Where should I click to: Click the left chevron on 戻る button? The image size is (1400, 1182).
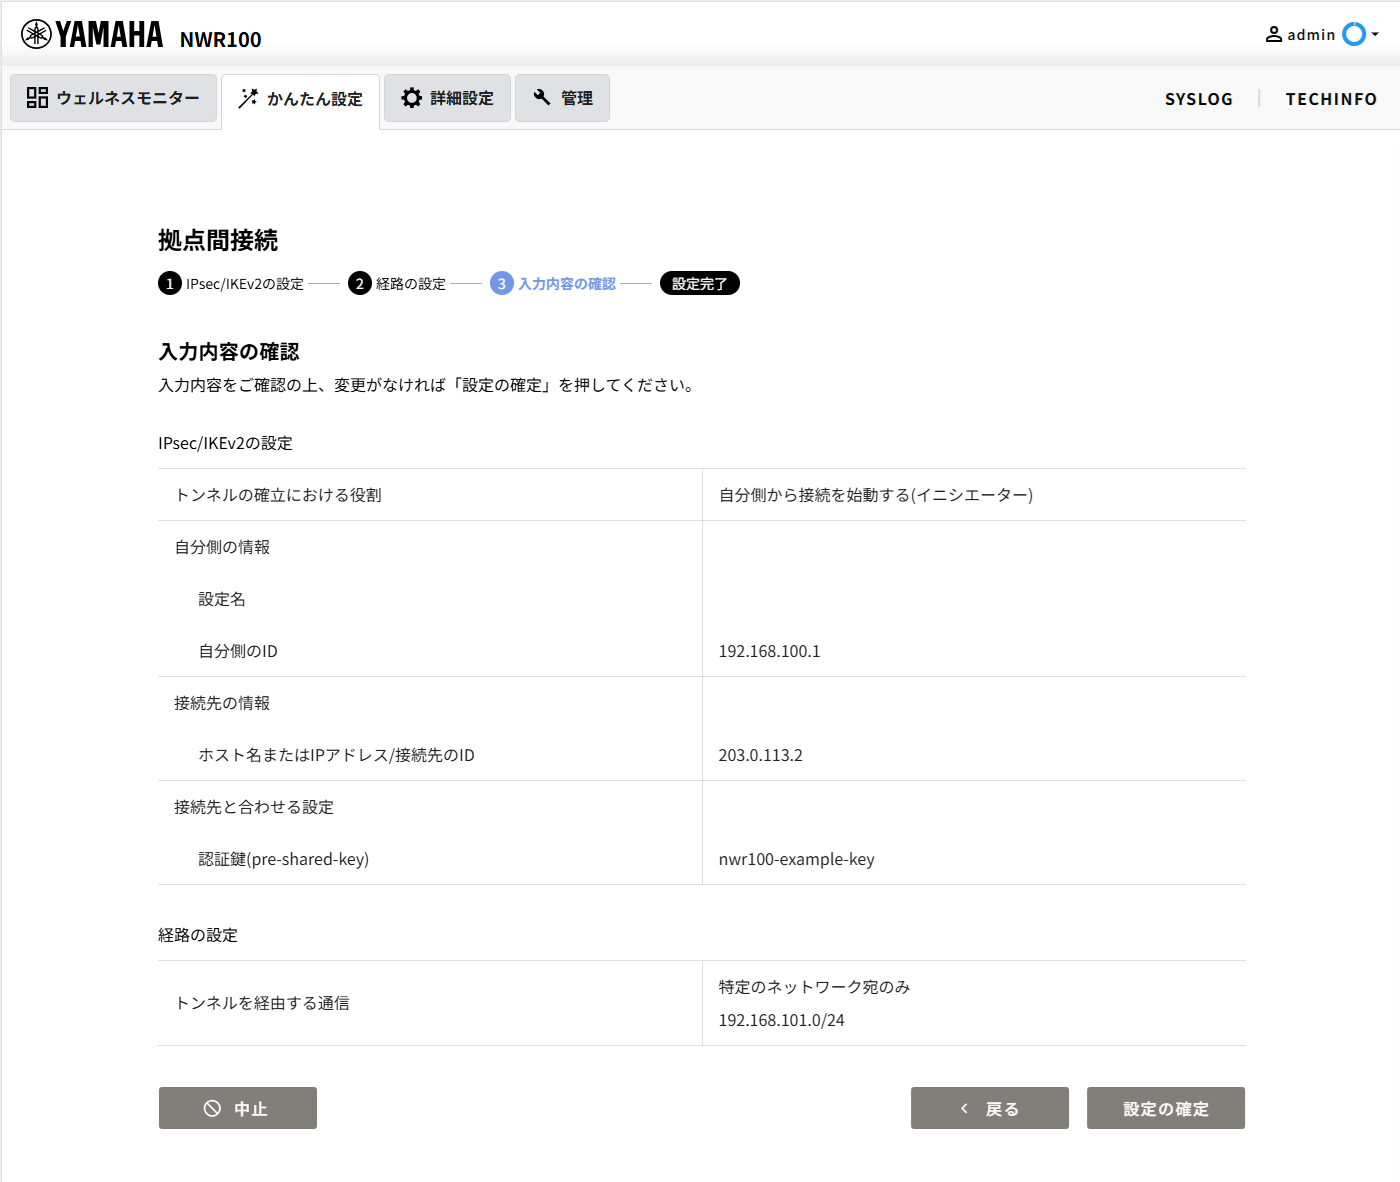click(x=964, y=1108)
